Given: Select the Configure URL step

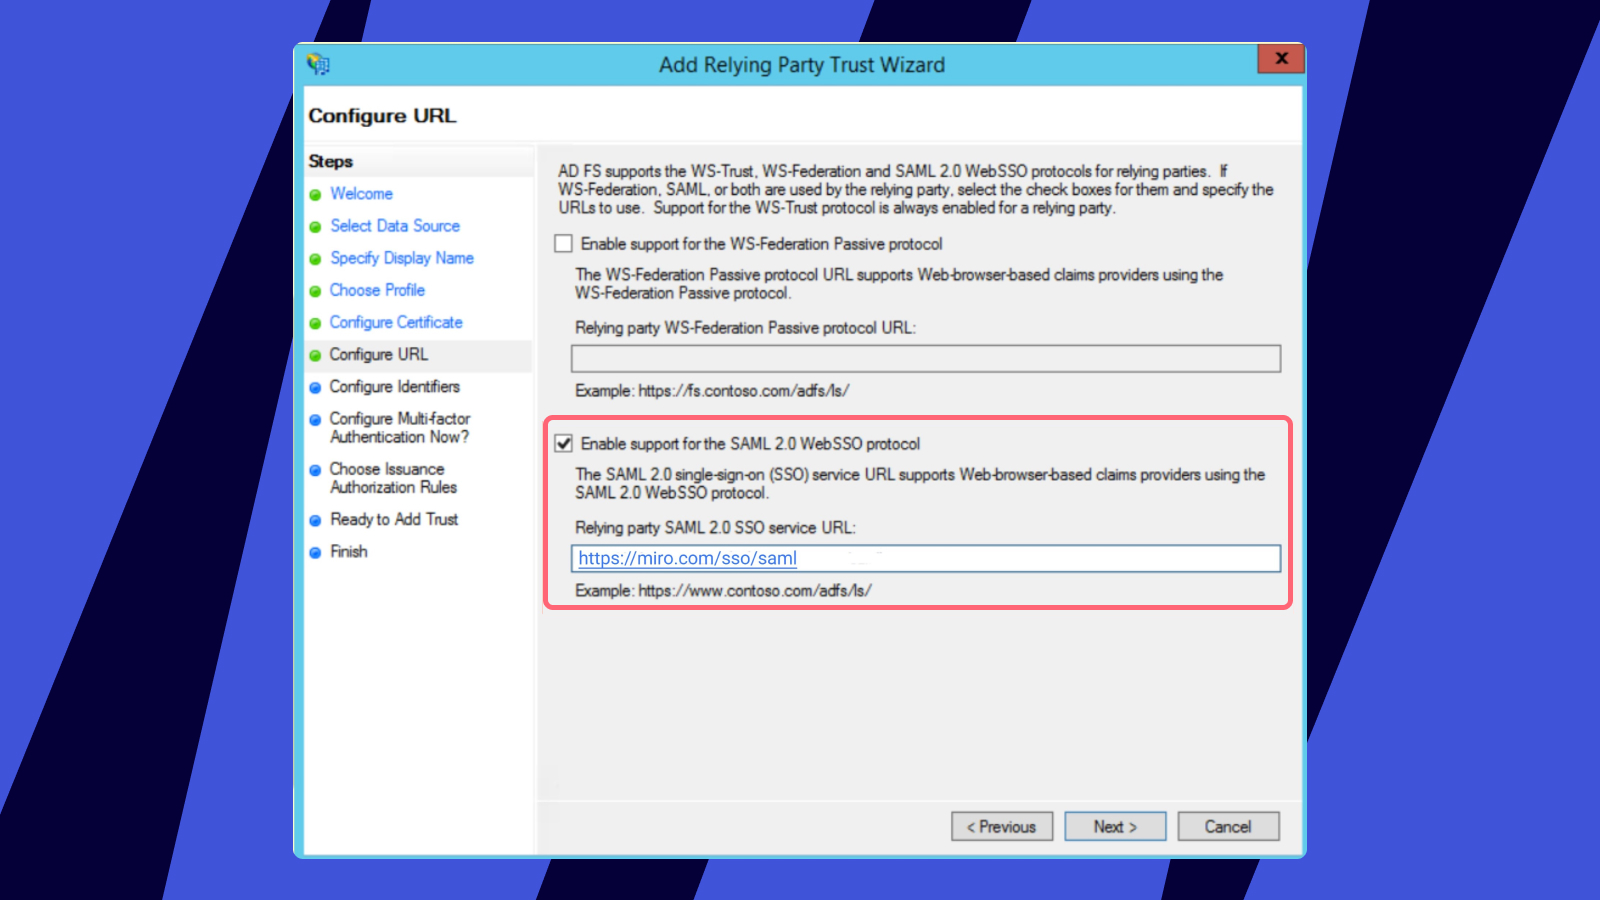Looking at the screenshot, I should pos(379,355).
